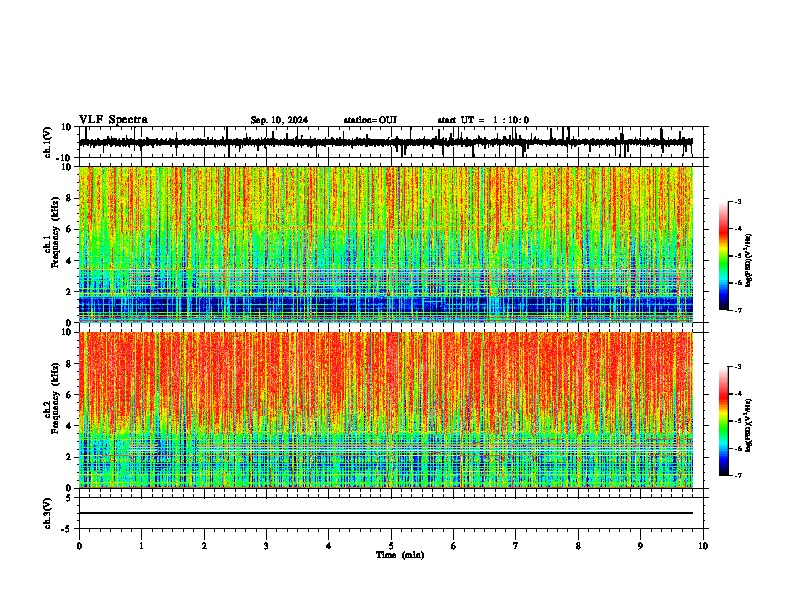Click time axis tick label "5"
The height and width of the screenshot is (612, 792).
(x=391, y=546)
